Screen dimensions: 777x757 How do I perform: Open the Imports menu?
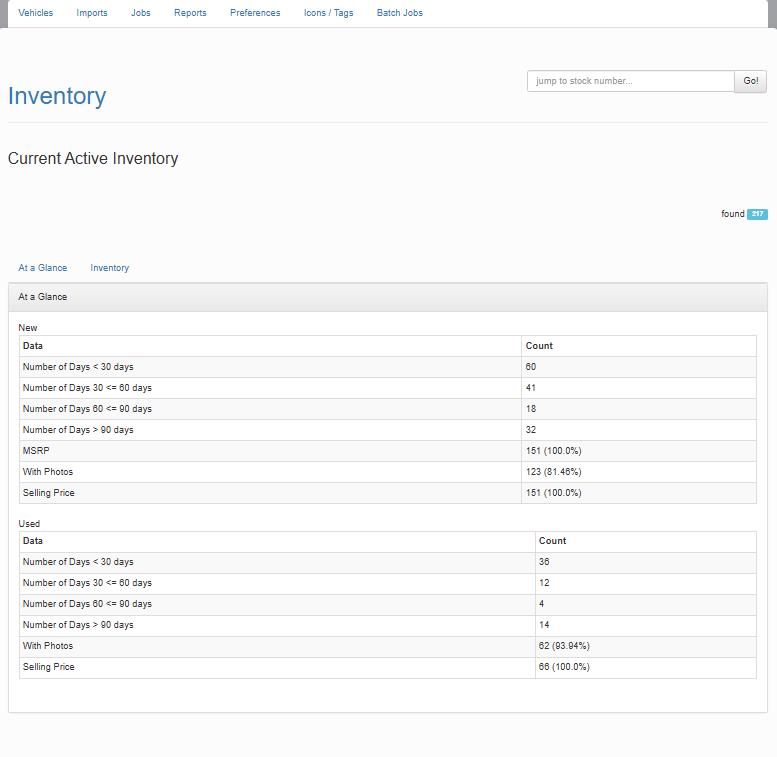[x=92, y=13]
